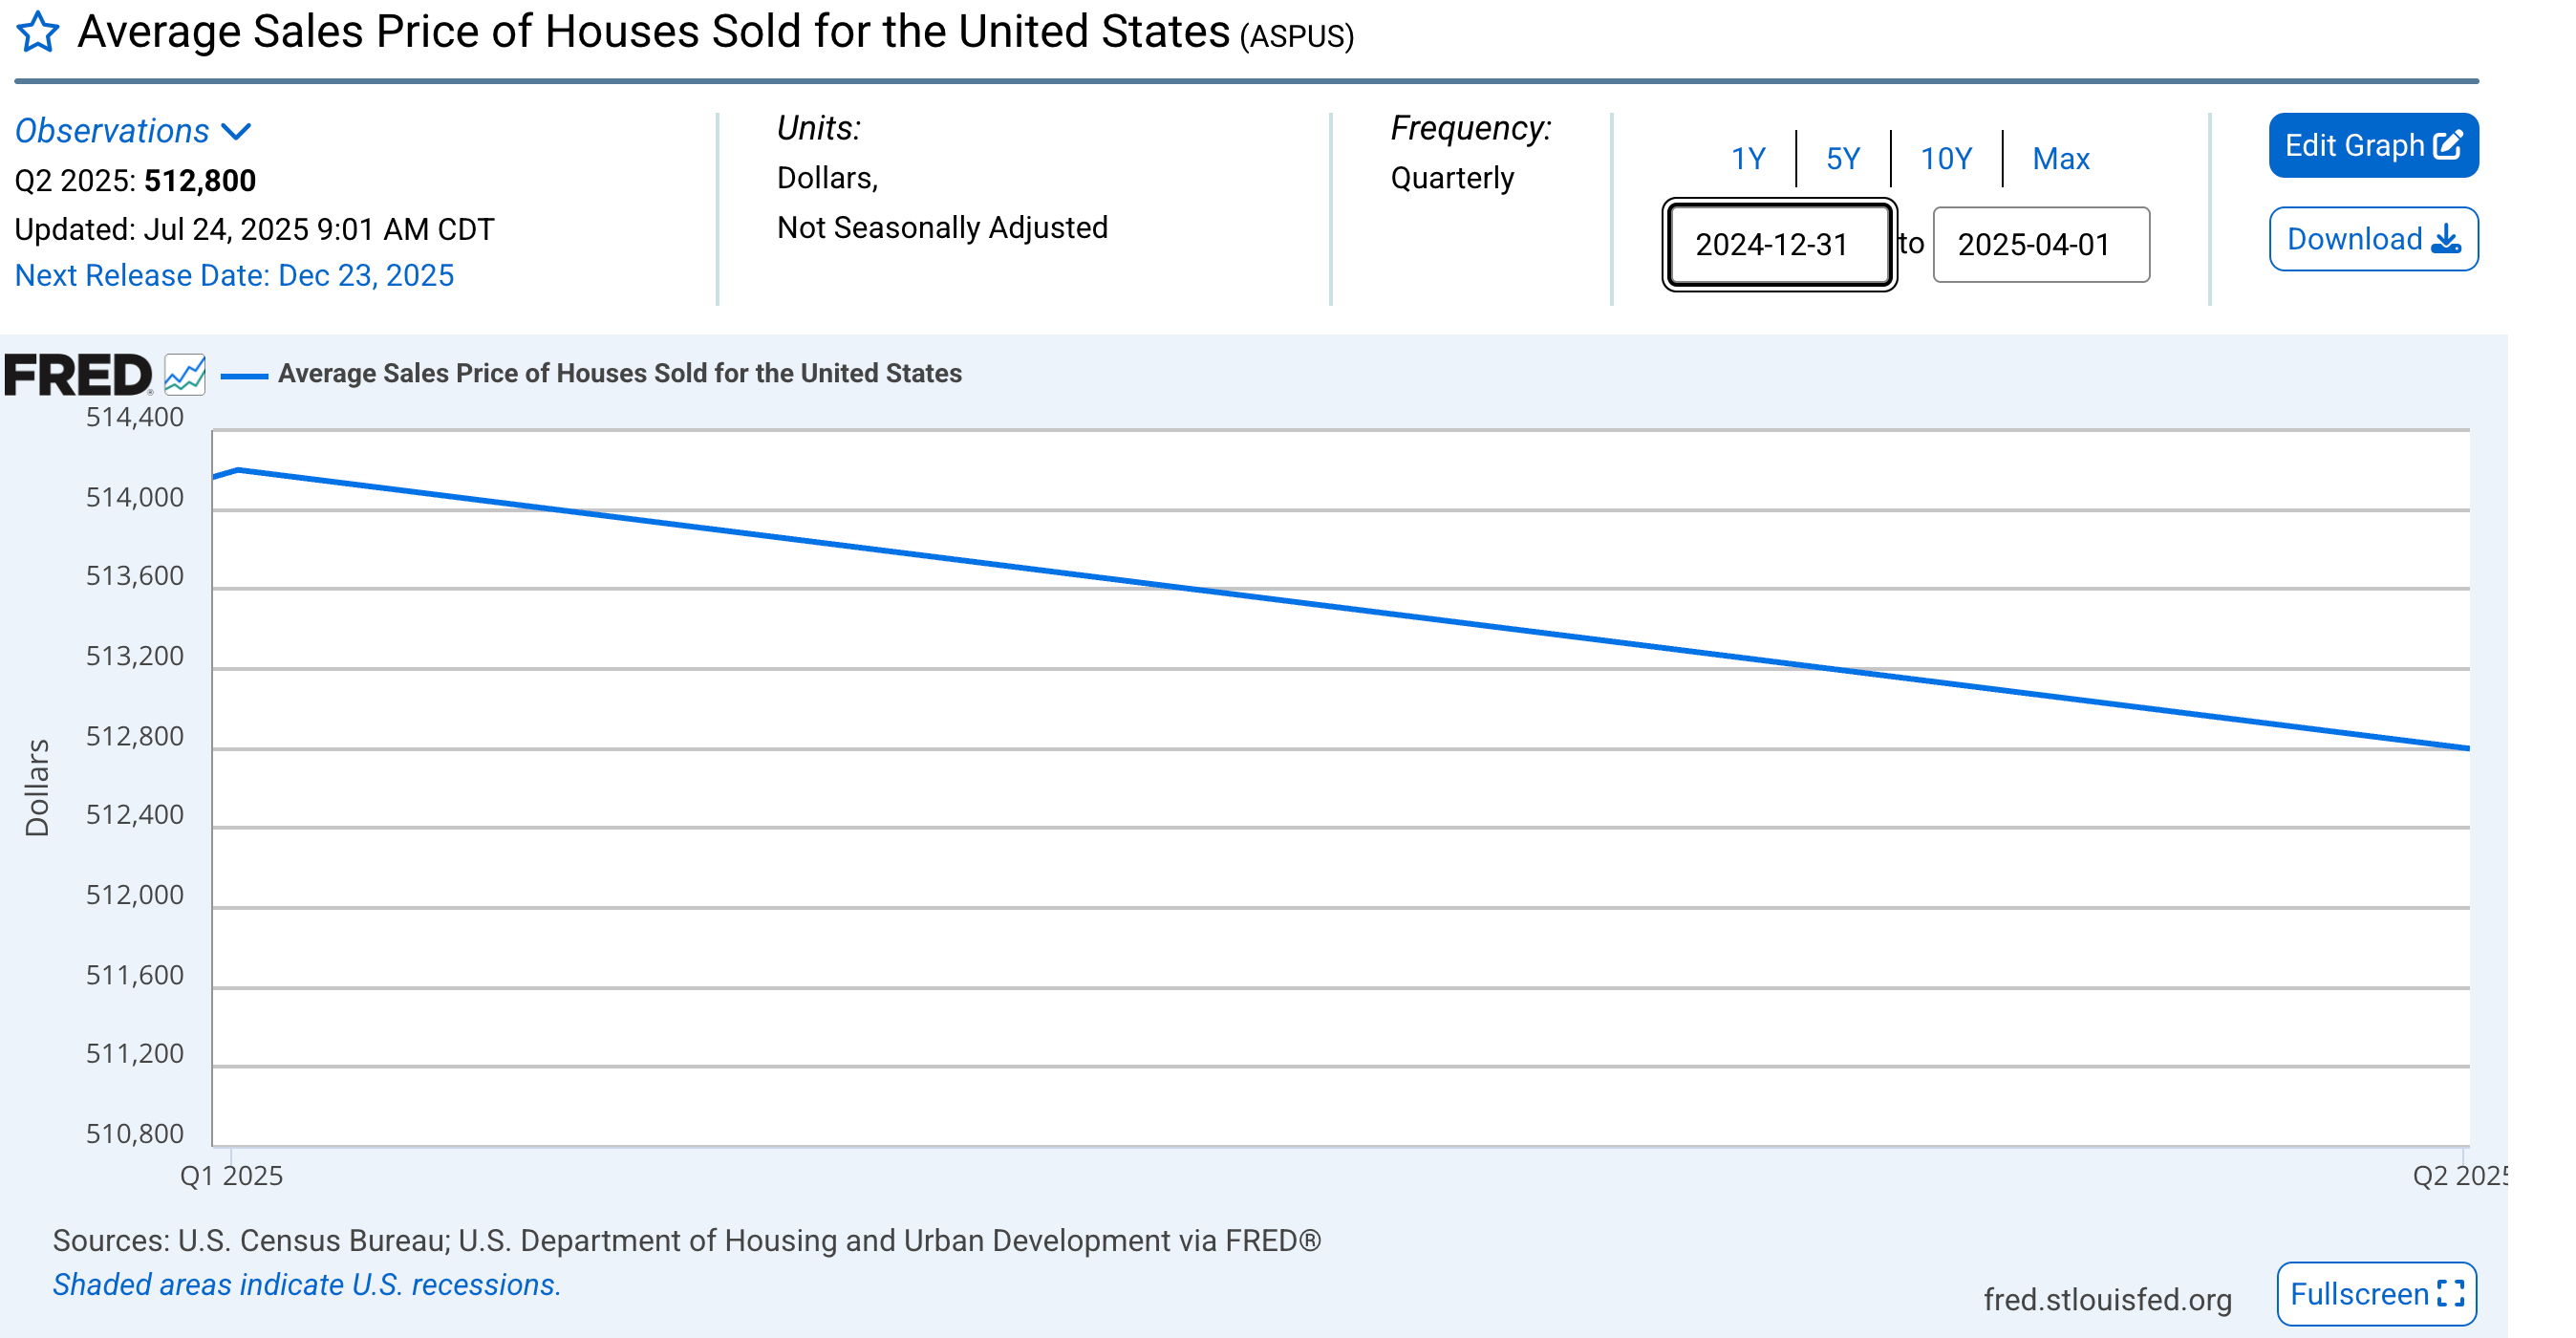
Task: Click the fred.stlouisfed.org text
Action: pos(2106,1299)
